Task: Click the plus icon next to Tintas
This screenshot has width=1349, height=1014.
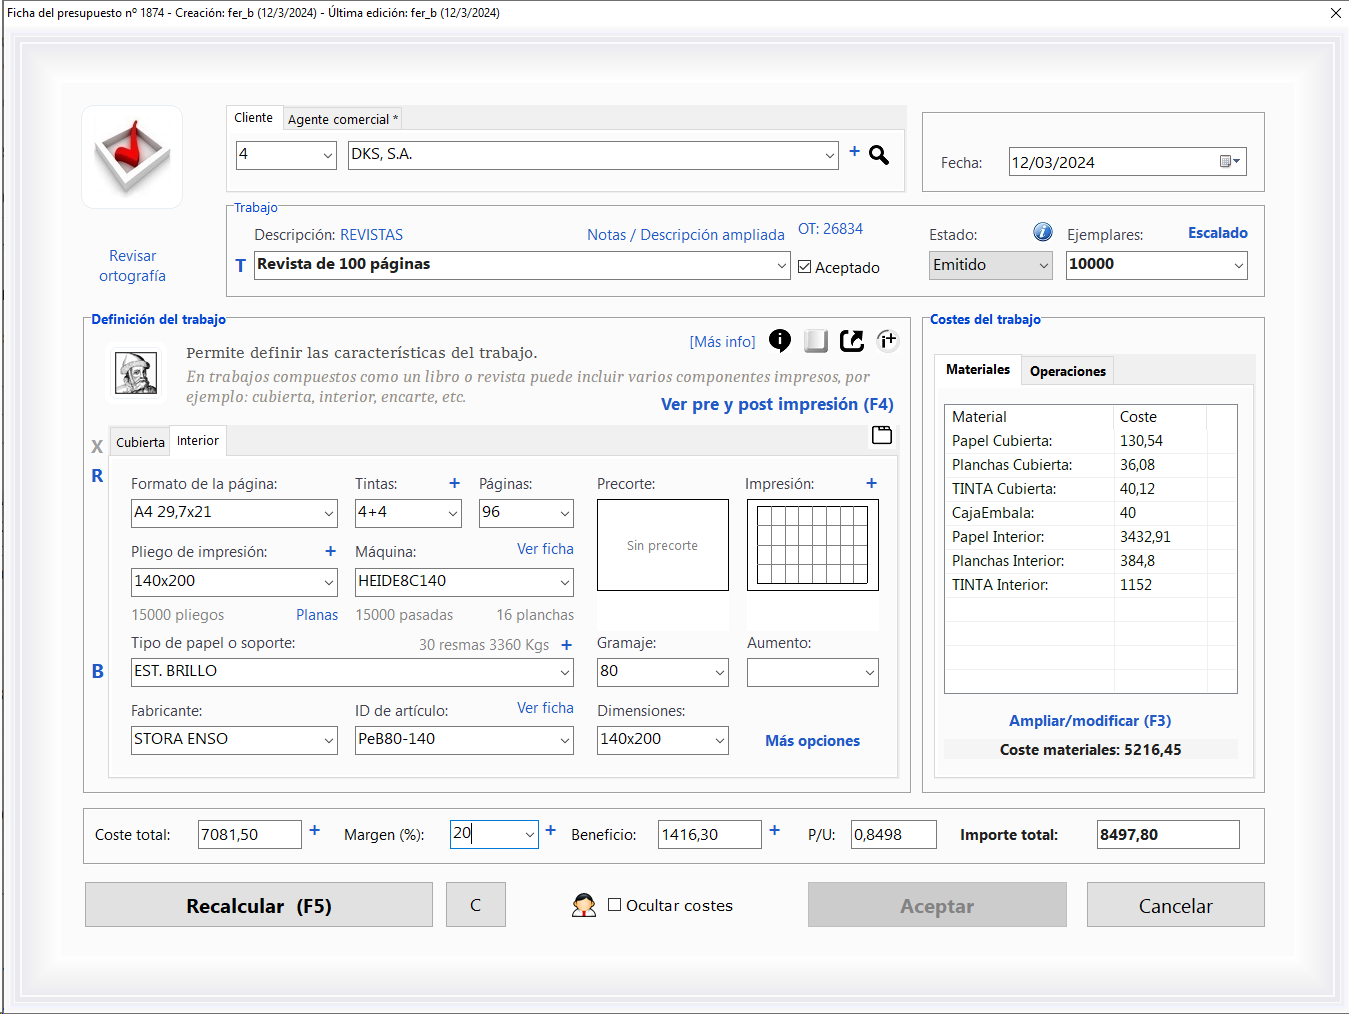Action: tap(454, 483)
